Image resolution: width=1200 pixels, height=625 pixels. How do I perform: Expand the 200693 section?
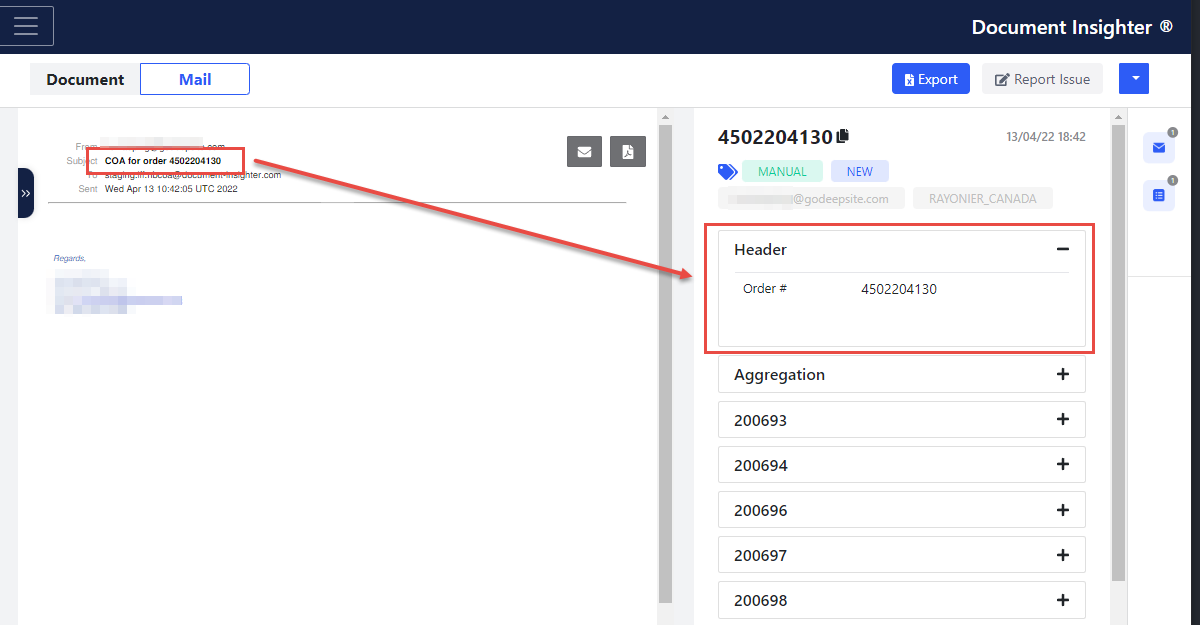pyautogui.click(x=1062, y=420)
